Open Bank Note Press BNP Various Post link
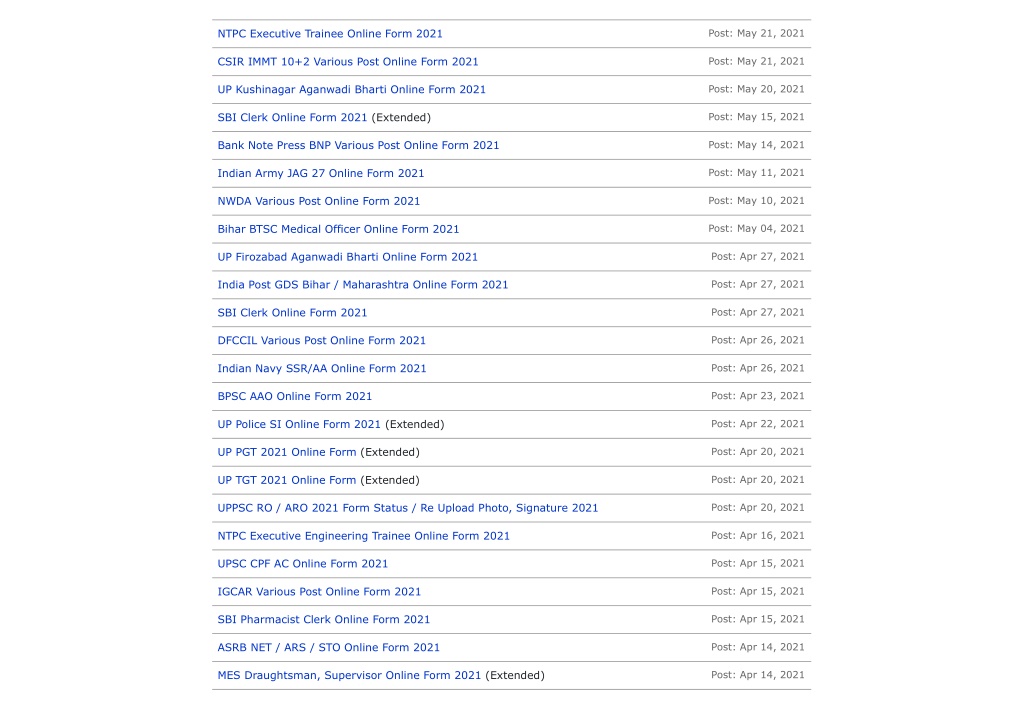This screenshot has height=723, width=1024. (x=358, y=146)
